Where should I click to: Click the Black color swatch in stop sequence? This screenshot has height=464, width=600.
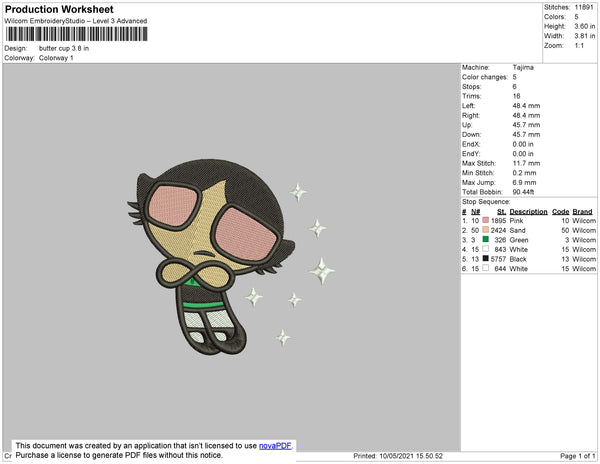coord(486,259)
